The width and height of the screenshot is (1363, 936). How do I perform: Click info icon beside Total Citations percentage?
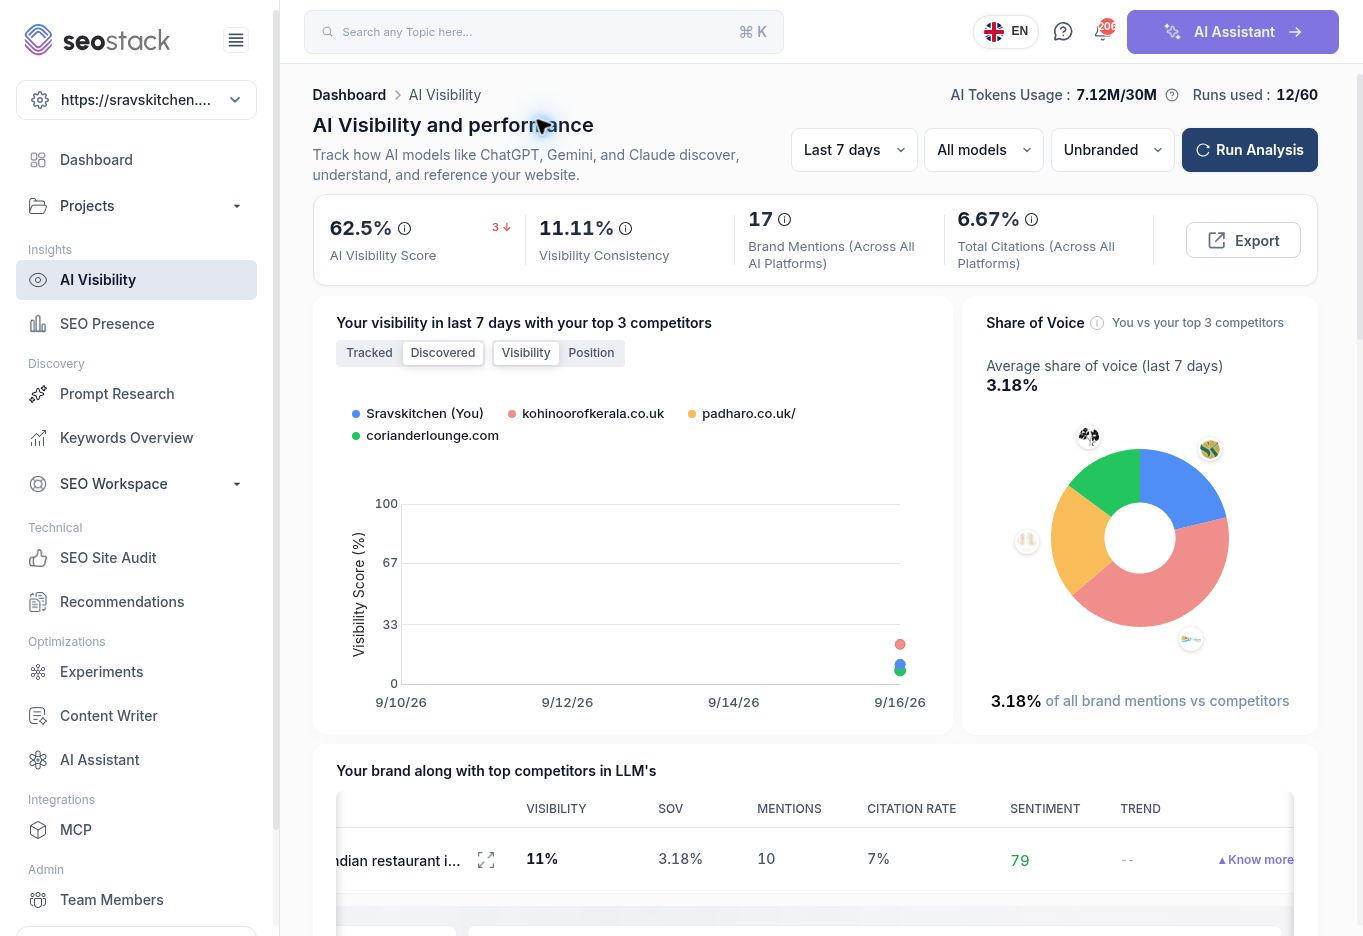1031,220
